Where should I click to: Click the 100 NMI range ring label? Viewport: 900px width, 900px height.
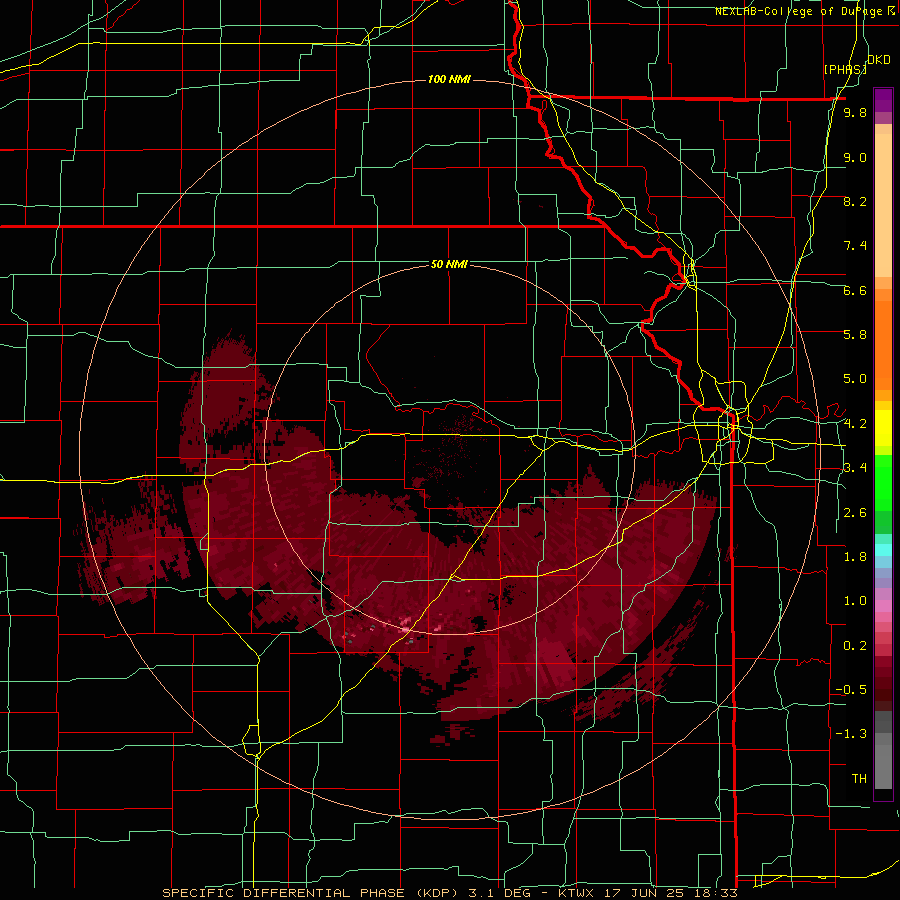point(449,79)
